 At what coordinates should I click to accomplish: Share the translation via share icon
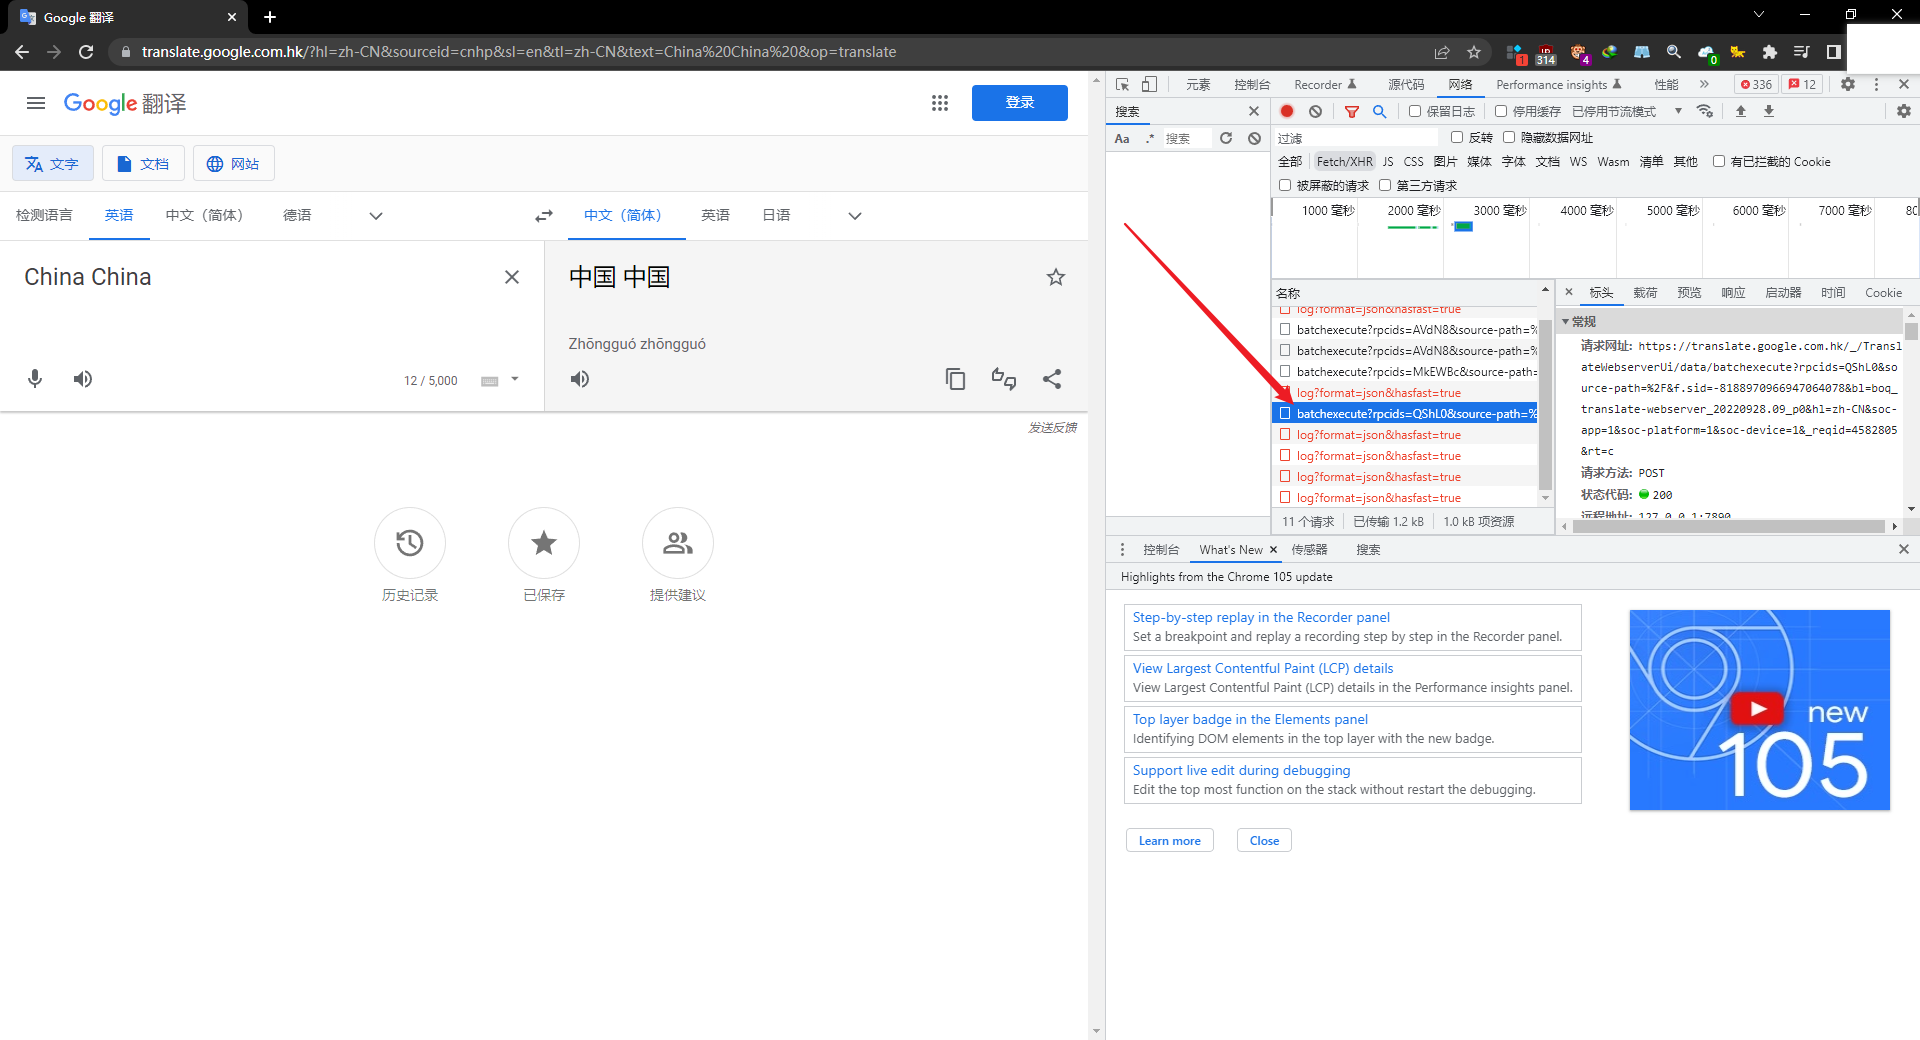click(1052, 379)
